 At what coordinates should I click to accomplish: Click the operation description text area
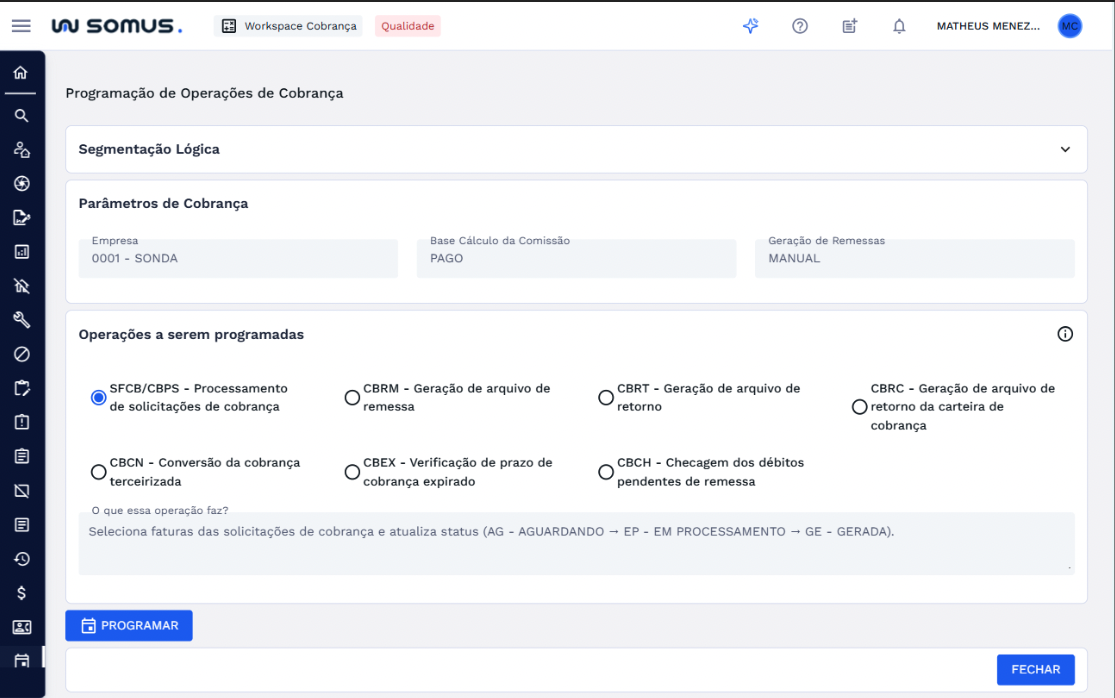point(576,544)
